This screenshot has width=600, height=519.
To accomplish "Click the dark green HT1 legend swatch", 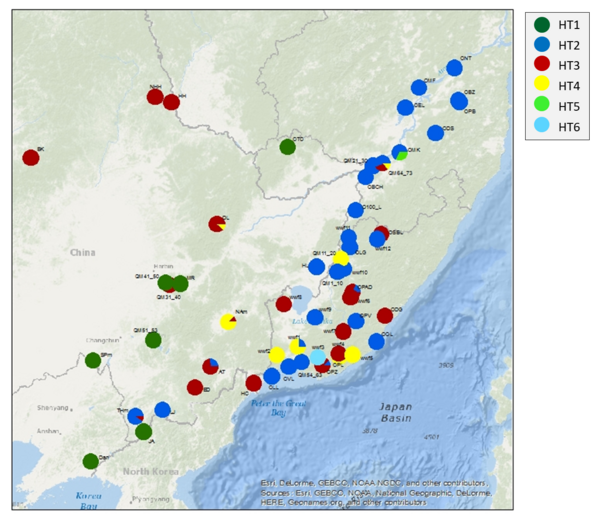I will [x=543, y=25].
